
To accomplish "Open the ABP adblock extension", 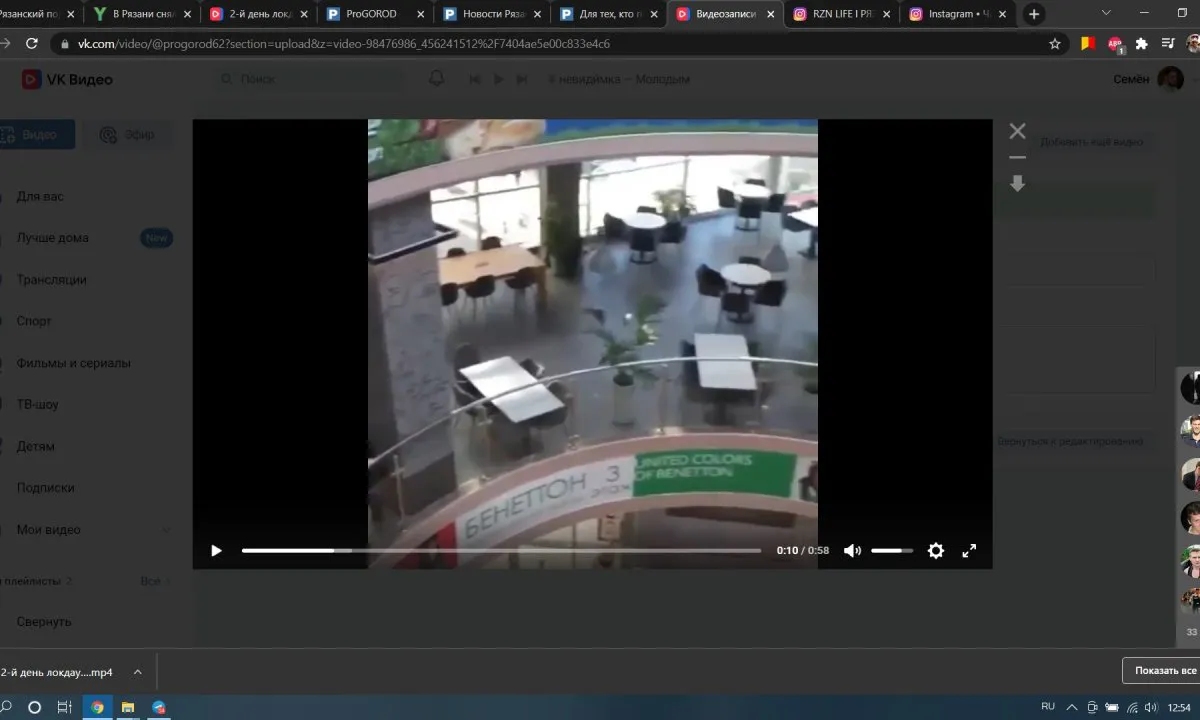I will [1115, 44].
